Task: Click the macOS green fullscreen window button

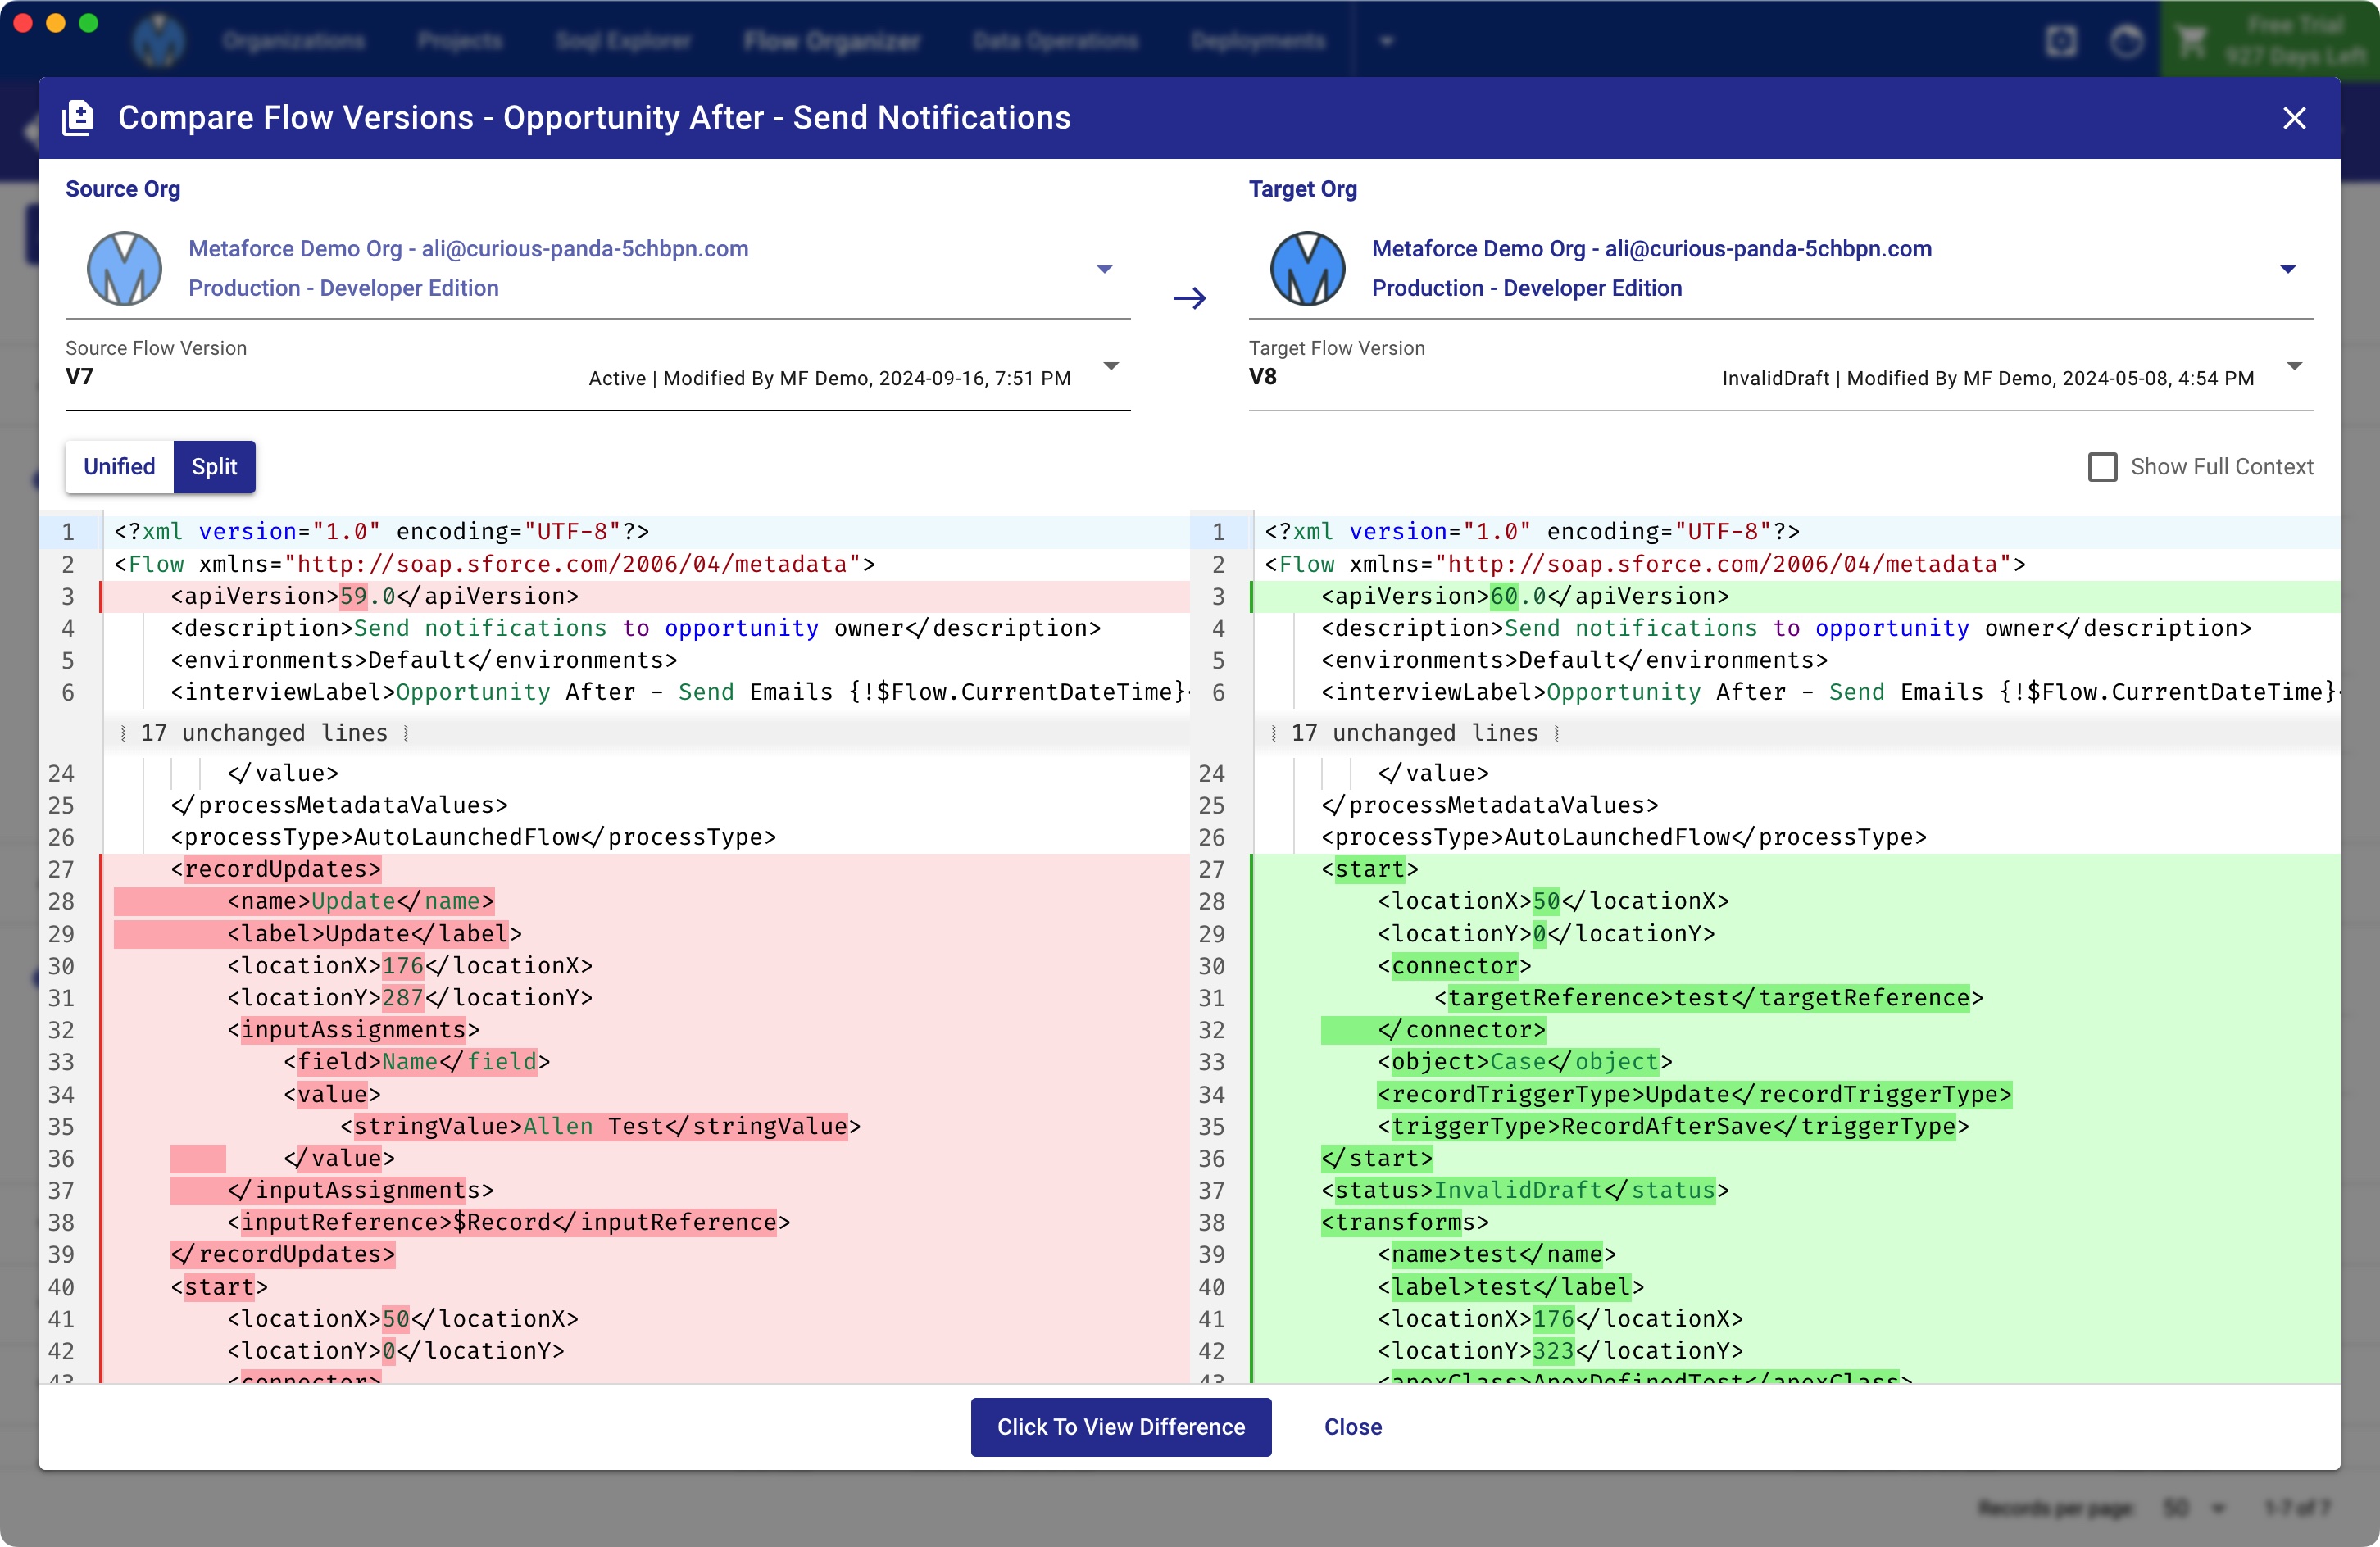Action: click(x=88, y=23)
